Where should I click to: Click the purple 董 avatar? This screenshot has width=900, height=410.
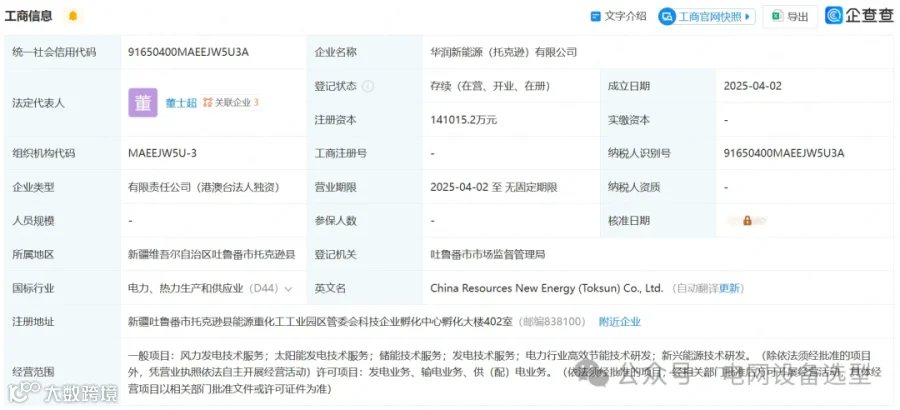(143, 103)
